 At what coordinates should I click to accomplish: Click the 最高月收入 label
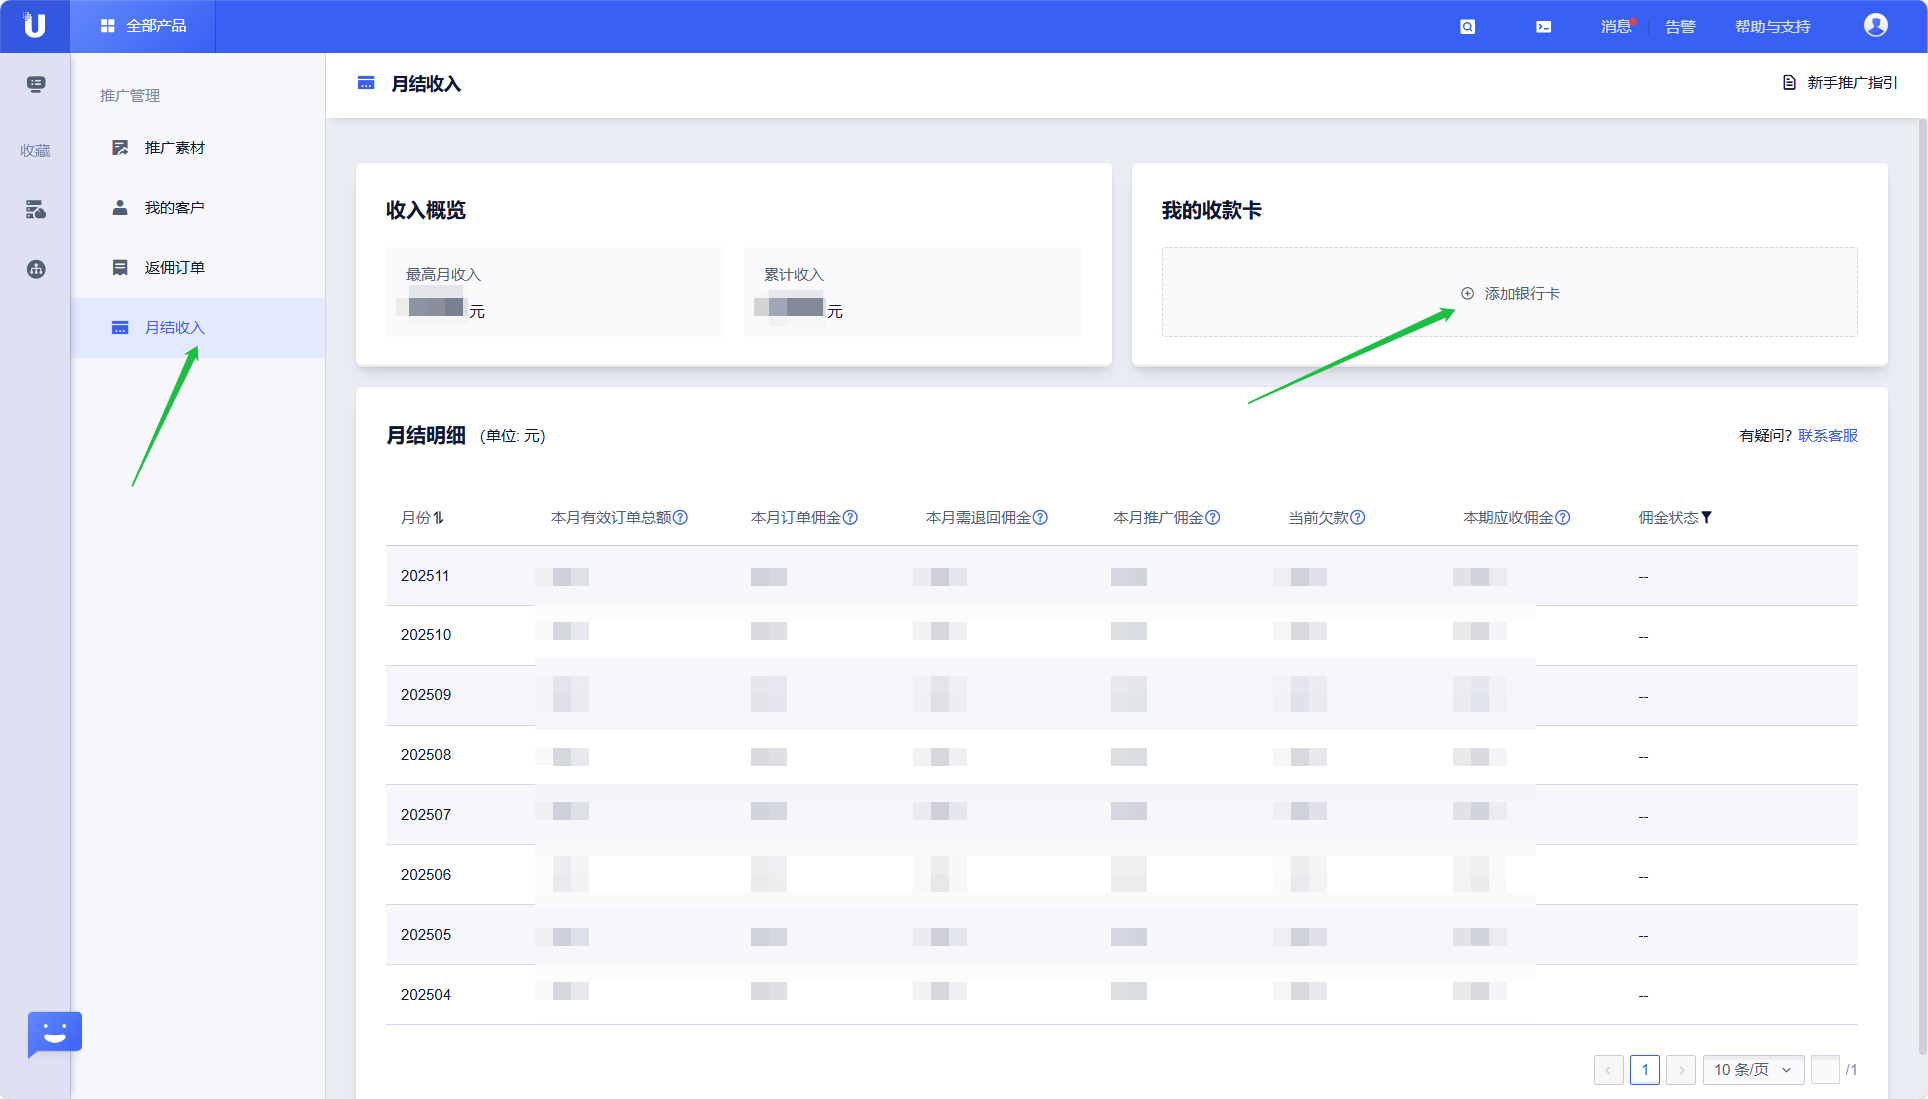[x=443, y=274]
